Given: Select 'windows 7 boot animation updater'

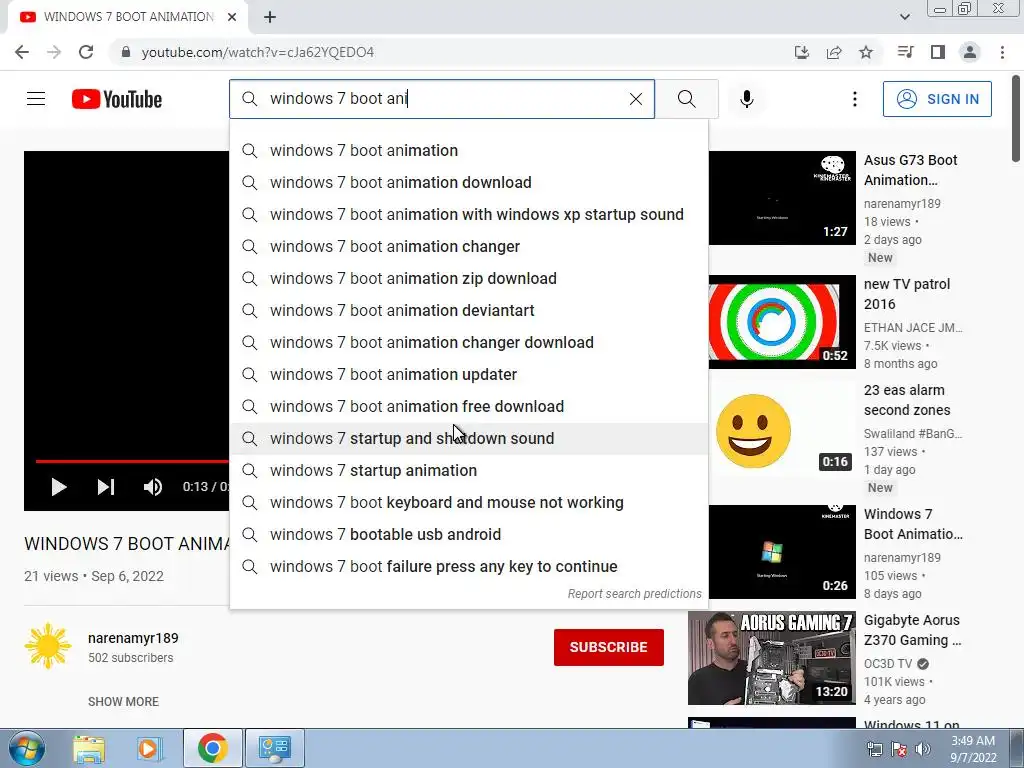Looking at the screenshot, I should [x=469, y=374].
